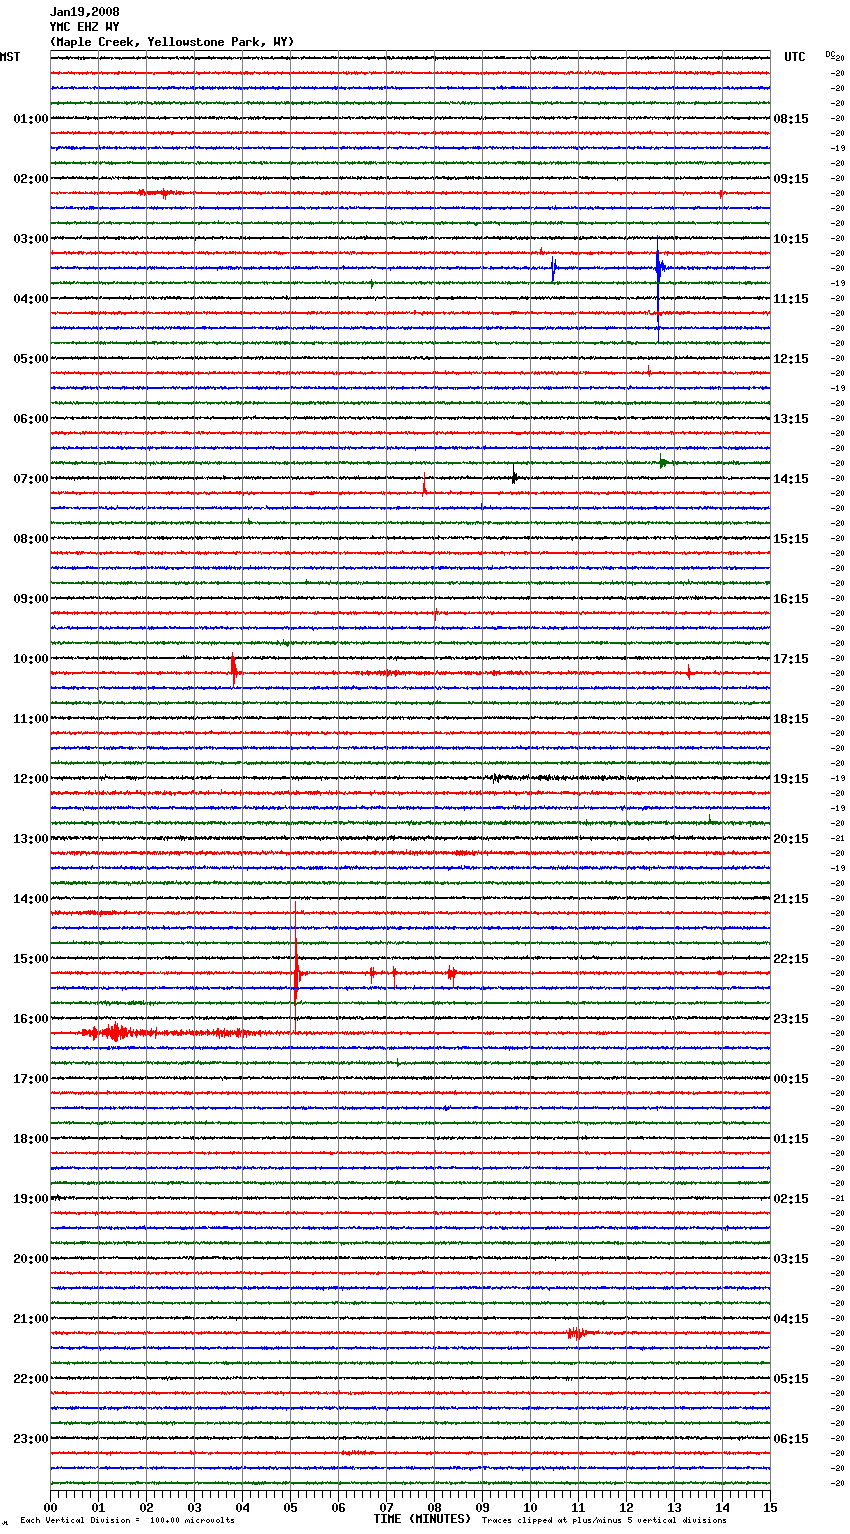850x1534 pixels.
Task: Select the 21:00 MST time label
Action: coord(30,1319)
